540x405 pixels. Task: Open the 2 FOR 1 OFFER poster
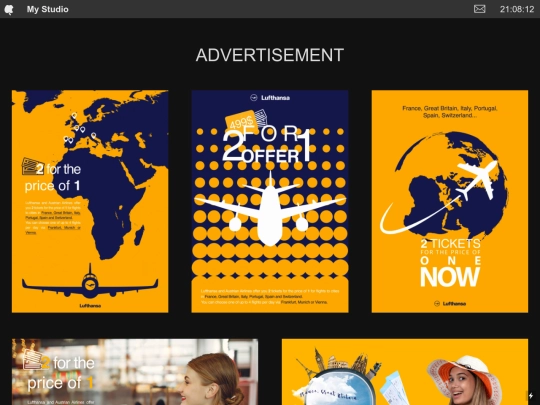pos(270,201)
